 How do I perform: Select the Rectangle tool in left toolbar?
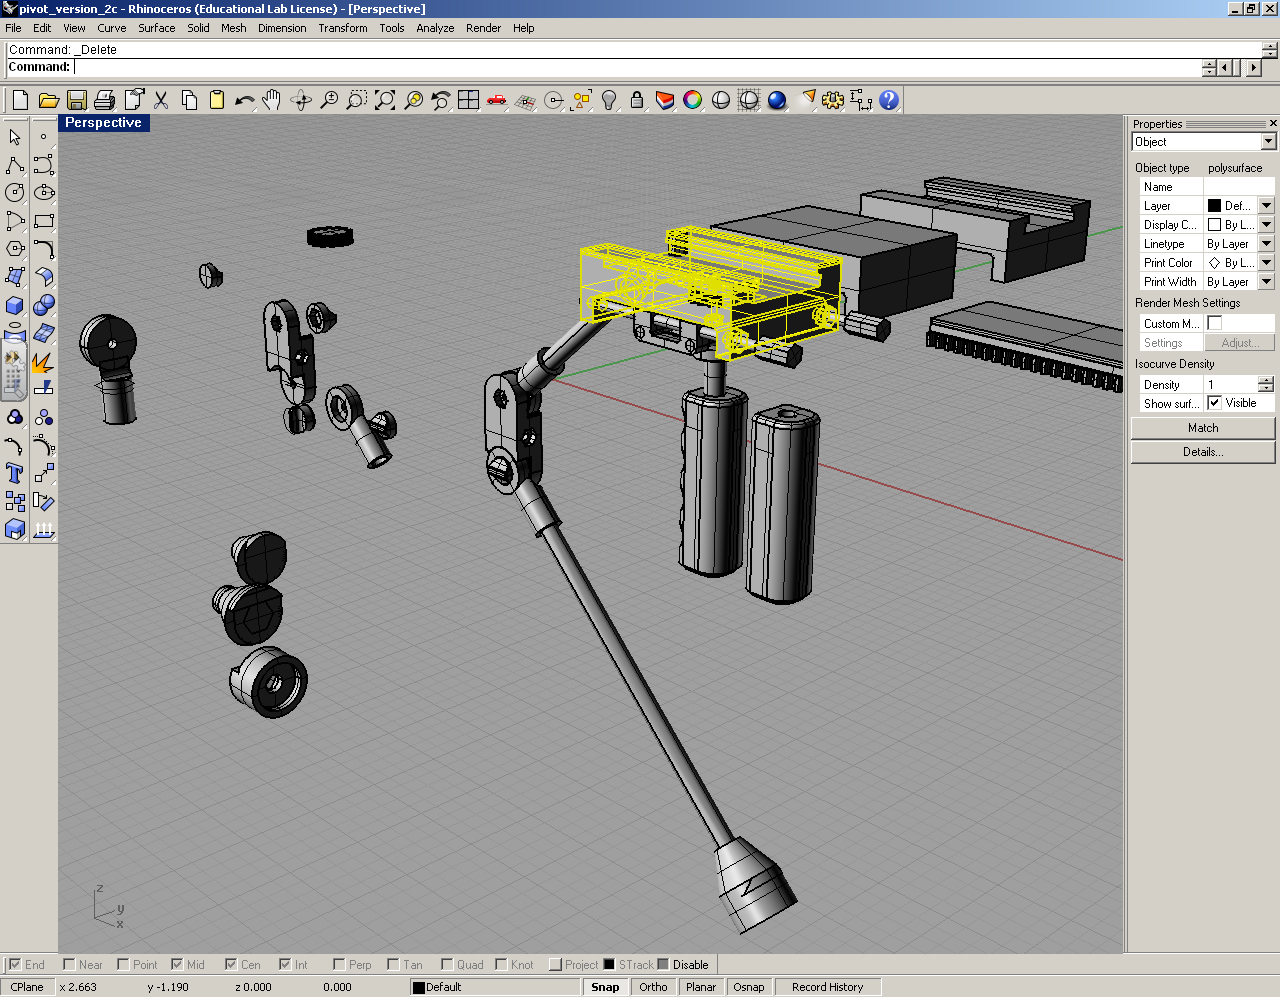(x=43, y=221)
